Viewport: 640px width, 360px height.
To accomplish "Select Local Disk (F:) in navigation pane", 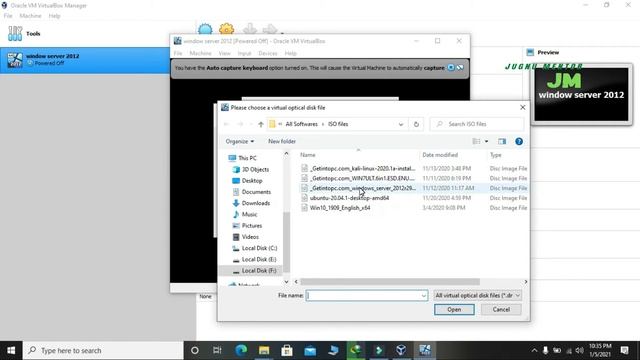I will tap(254, 271).
